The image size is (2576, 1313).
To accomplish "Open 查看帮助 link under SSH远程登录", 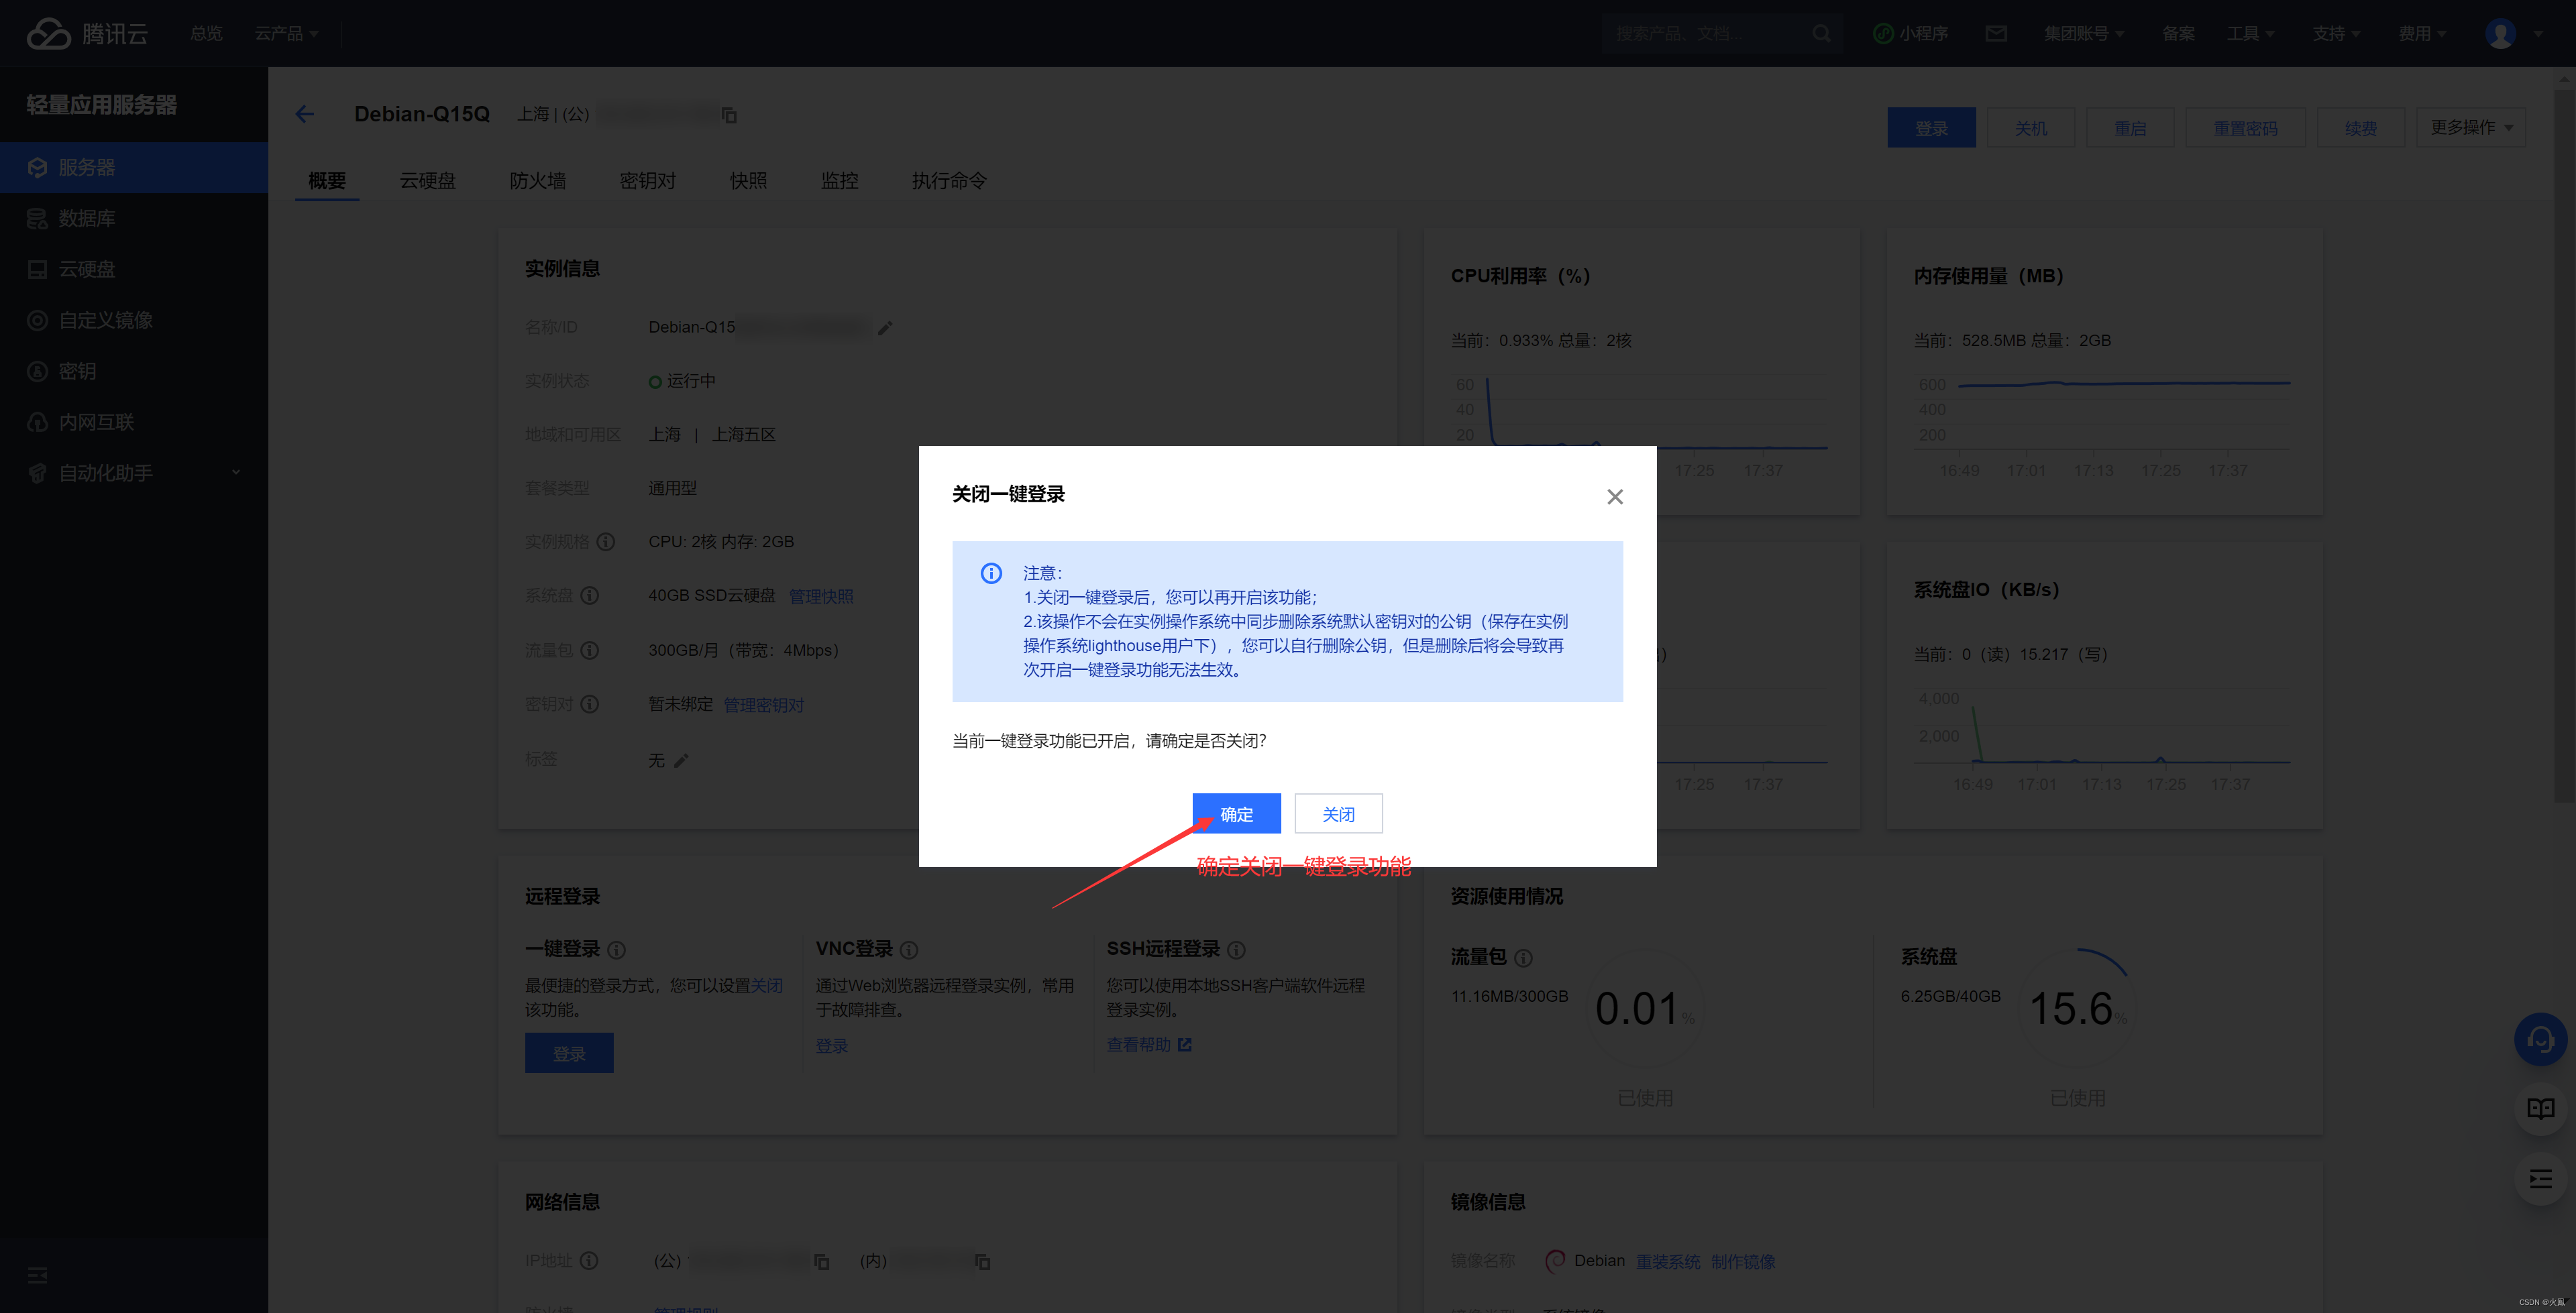I will (x=1148, y=1045).
